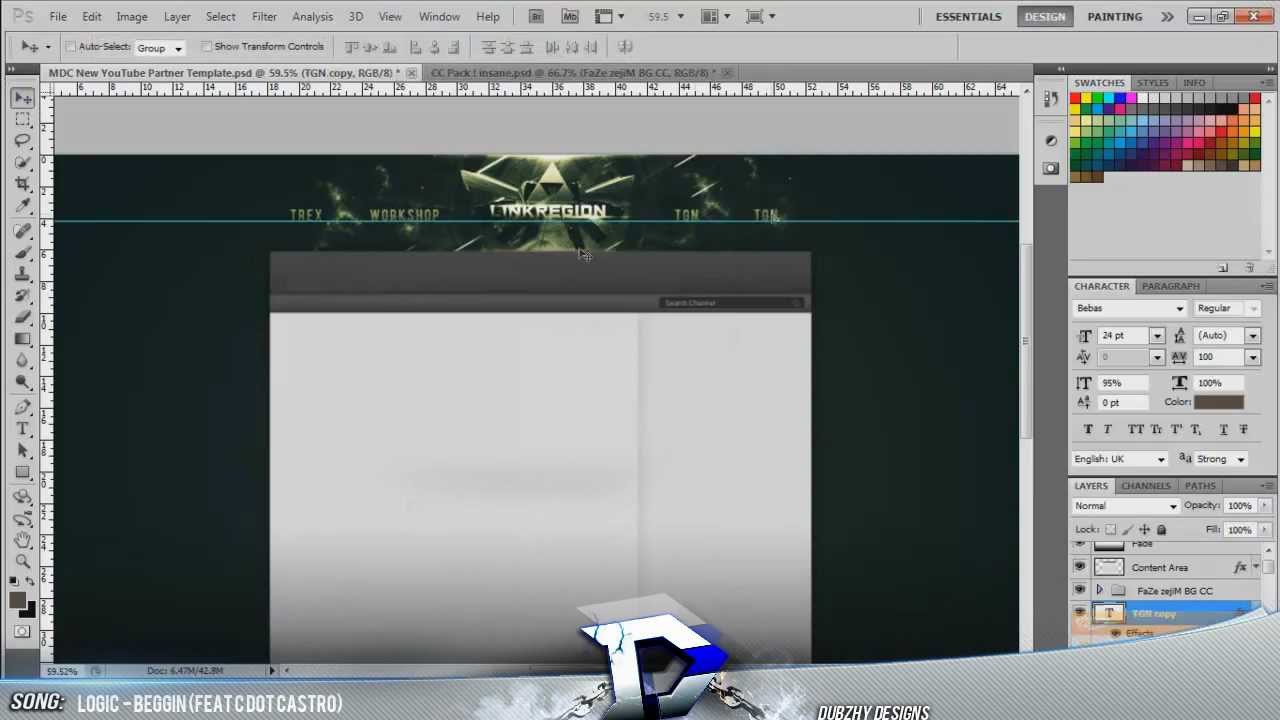Select the Horizontal Type tool
The image size is (1280, 720).
pos(23,429)
